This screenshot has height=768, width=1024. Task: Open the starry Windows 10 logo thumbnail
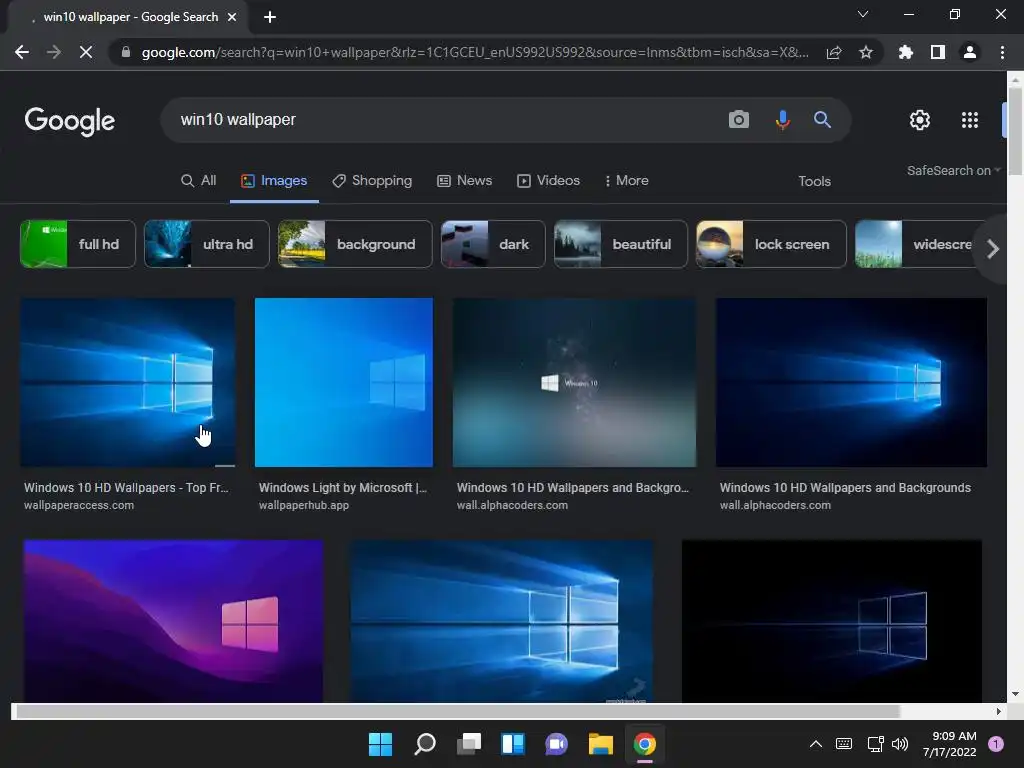(574, 382)
